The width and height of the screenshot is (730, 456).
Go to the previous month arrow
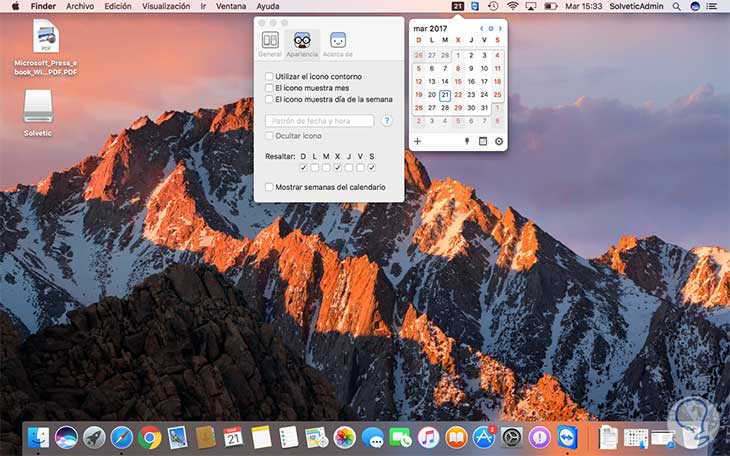click(481, 29)
